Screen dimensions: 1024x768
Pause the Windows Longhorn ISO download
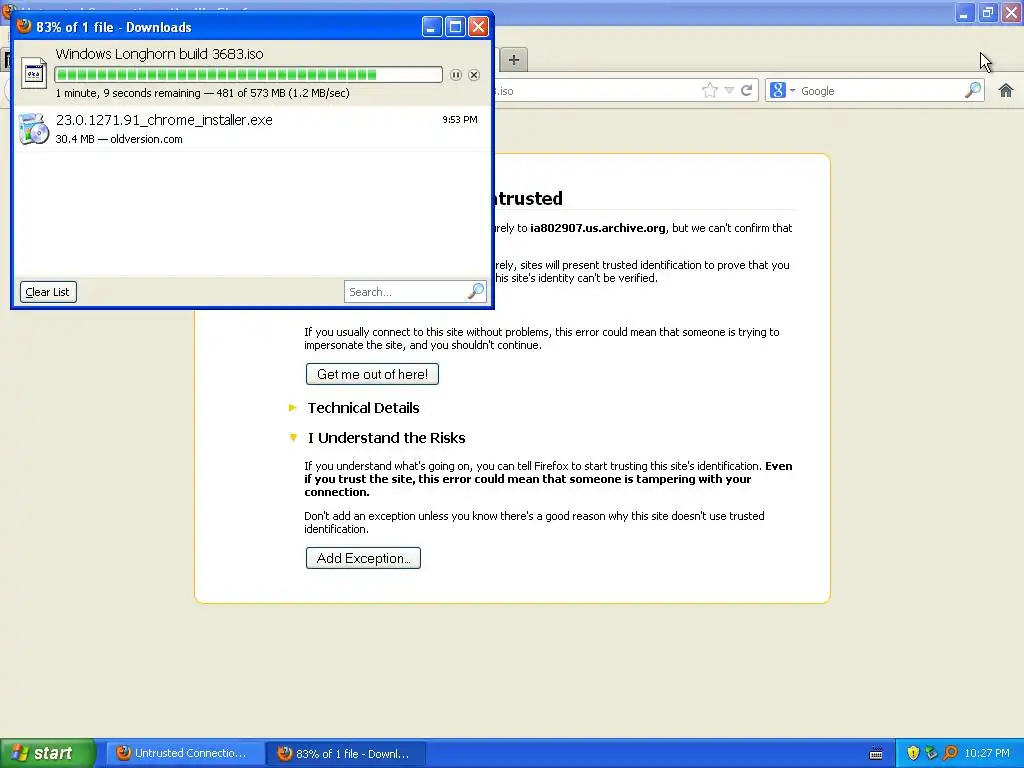[456, 75]
